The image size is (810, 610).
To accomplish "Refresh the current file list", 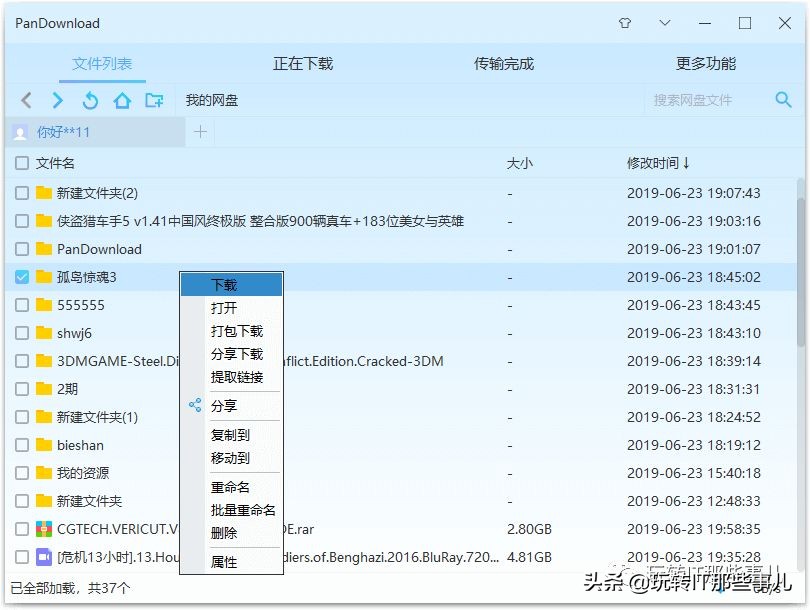I will pyautogui.click(x=90, y=100).
